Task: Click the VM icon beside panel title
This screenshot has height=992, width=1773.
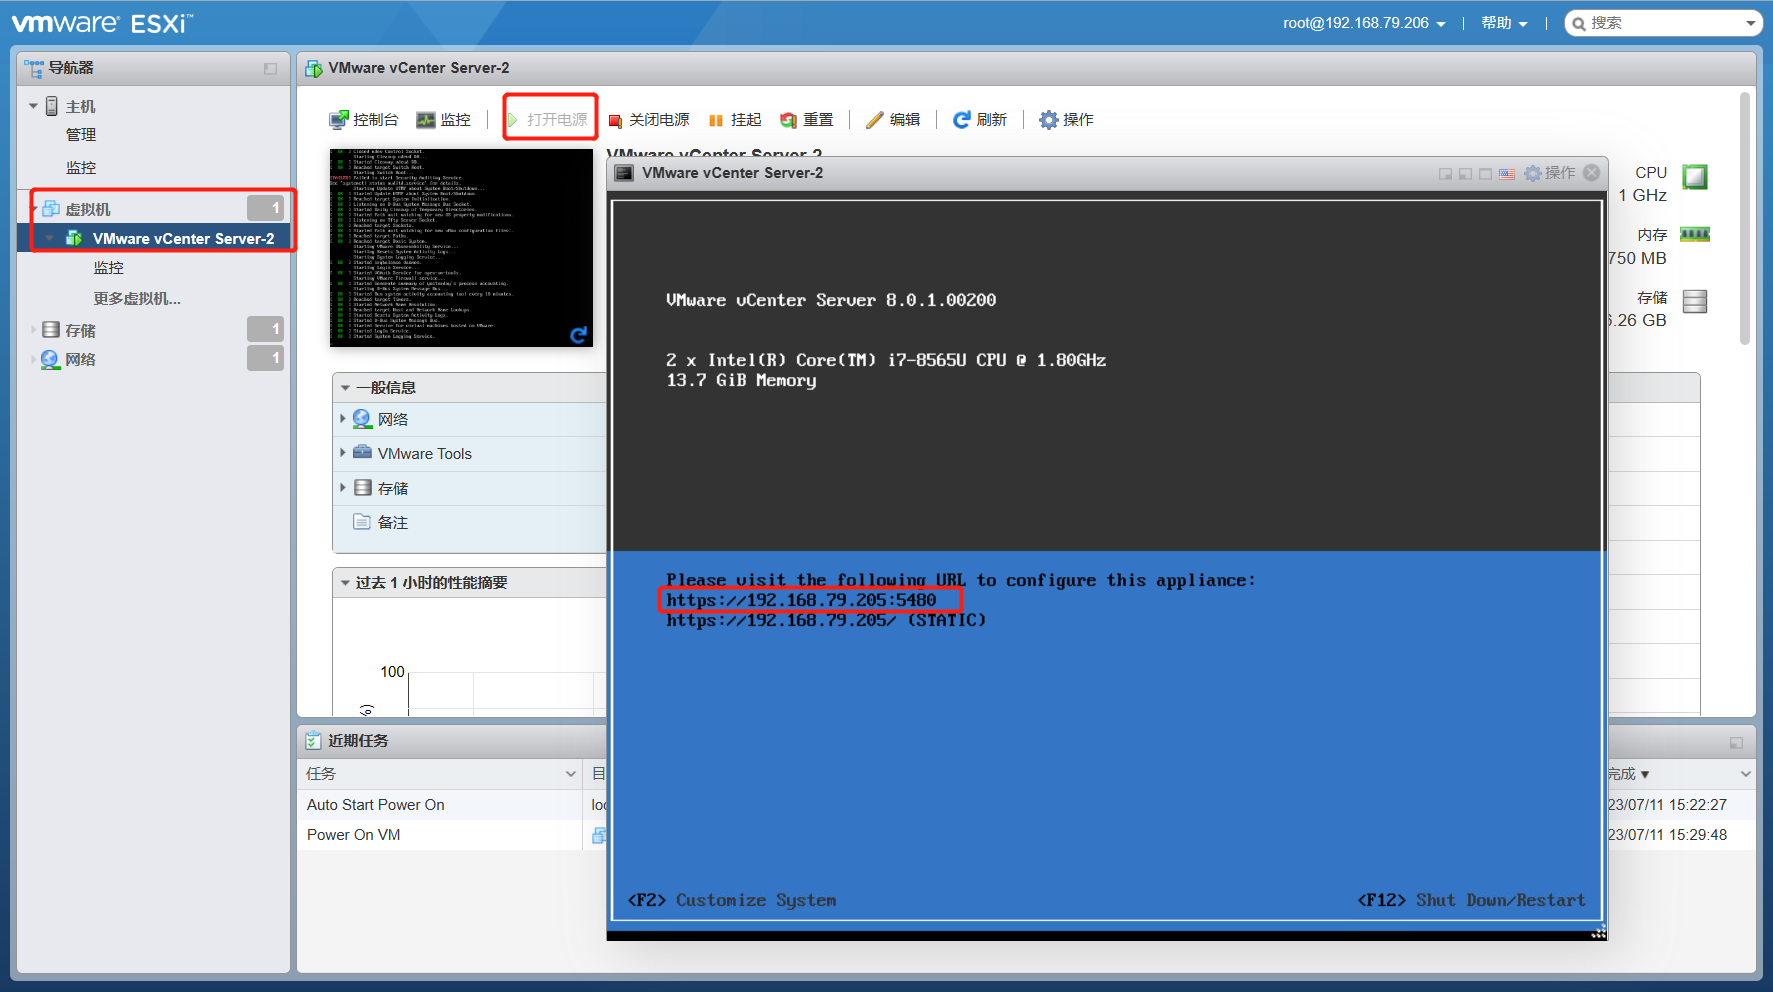Action: coord(314,68)
